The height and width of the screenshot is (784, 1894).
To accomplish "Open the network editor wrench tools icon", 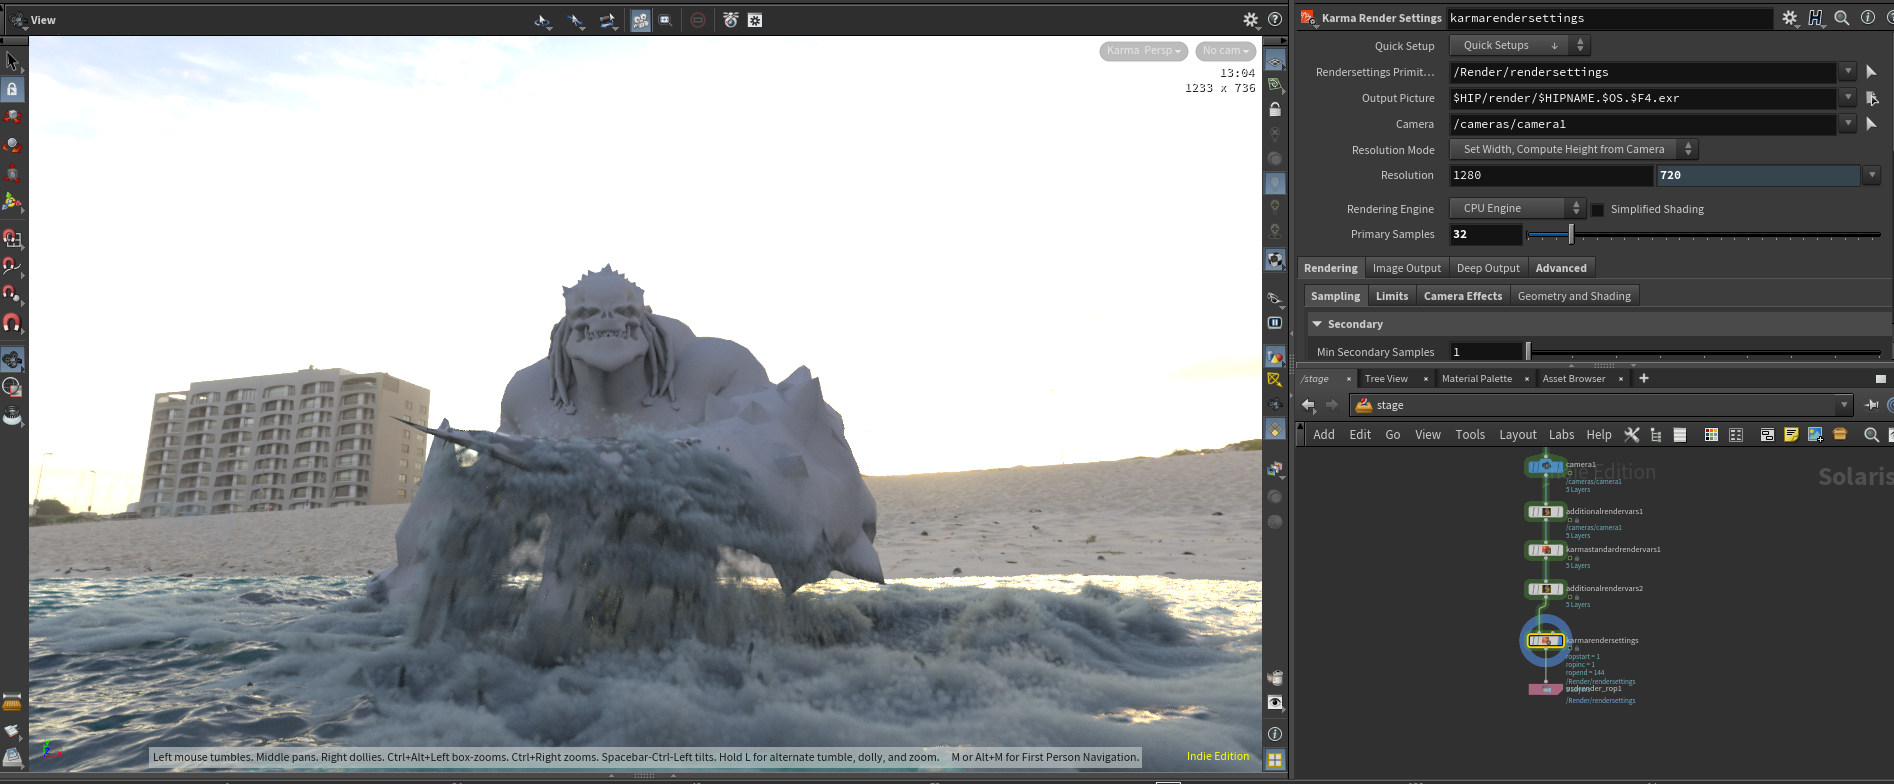I will click(x=1632, y=434).
